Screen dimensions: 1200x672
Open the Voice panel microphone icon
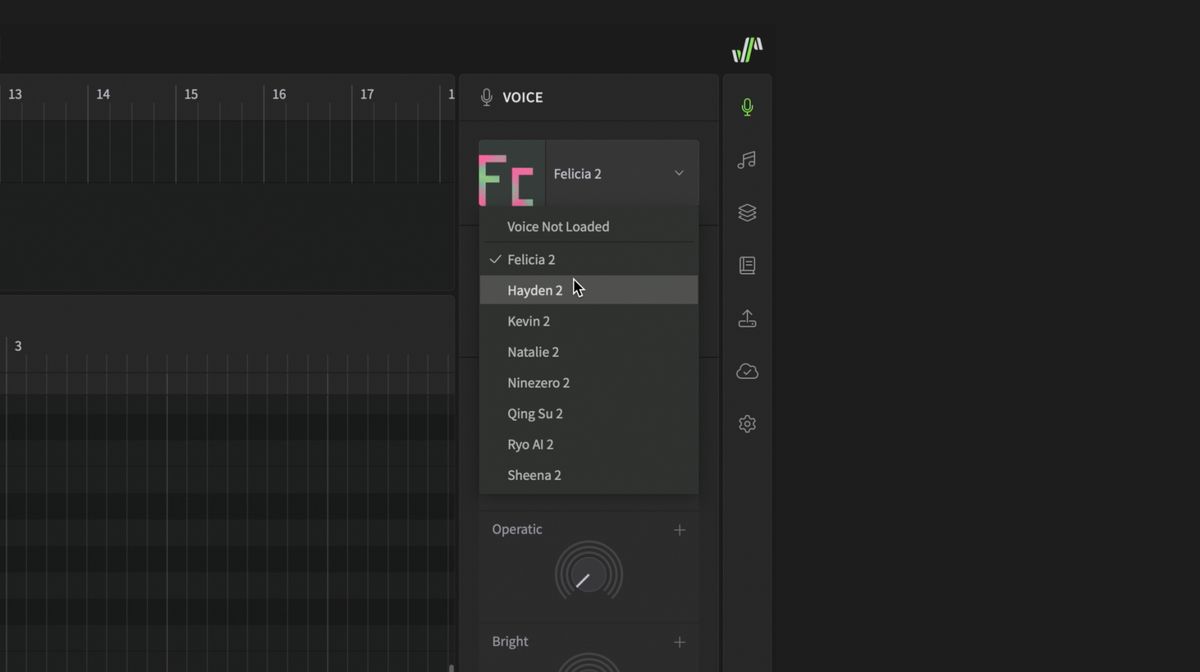pos(746,107)
